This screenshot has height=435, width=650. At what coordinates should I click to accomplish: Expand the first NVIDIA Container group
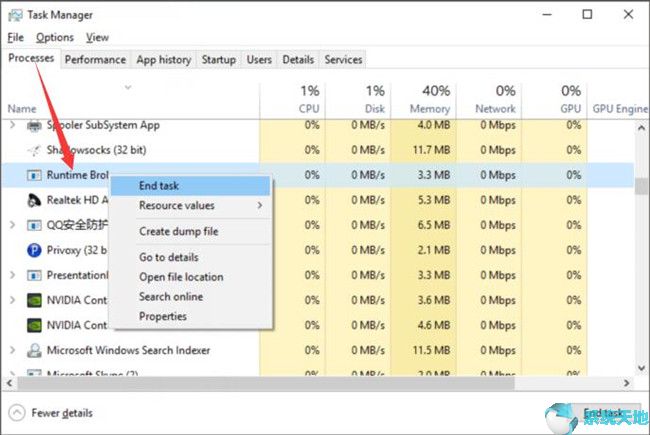12,300
